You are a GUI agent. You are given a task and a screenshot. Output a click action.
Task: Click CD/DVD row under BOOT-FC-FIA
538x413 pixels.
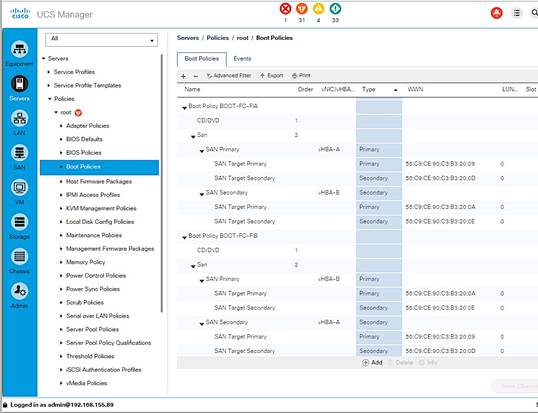point(357,121)
